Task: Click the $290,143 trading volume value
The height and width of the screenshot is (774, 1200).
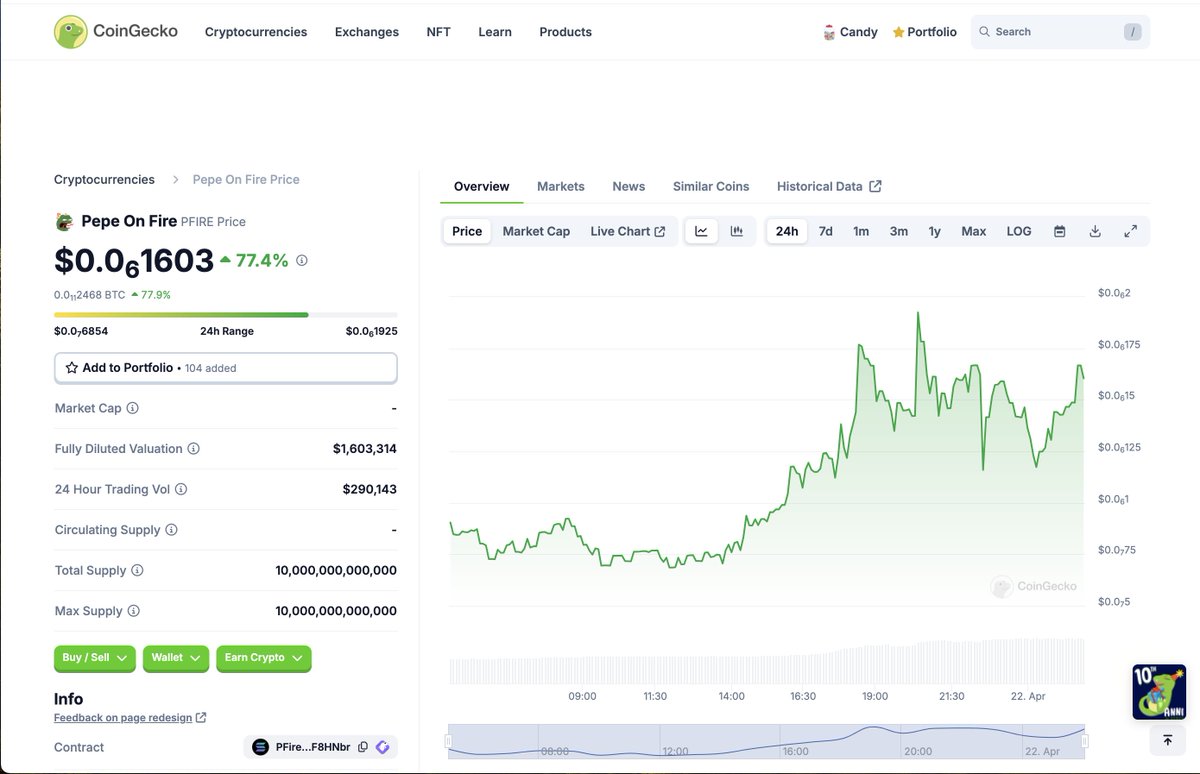Action: tap(370, 489)
